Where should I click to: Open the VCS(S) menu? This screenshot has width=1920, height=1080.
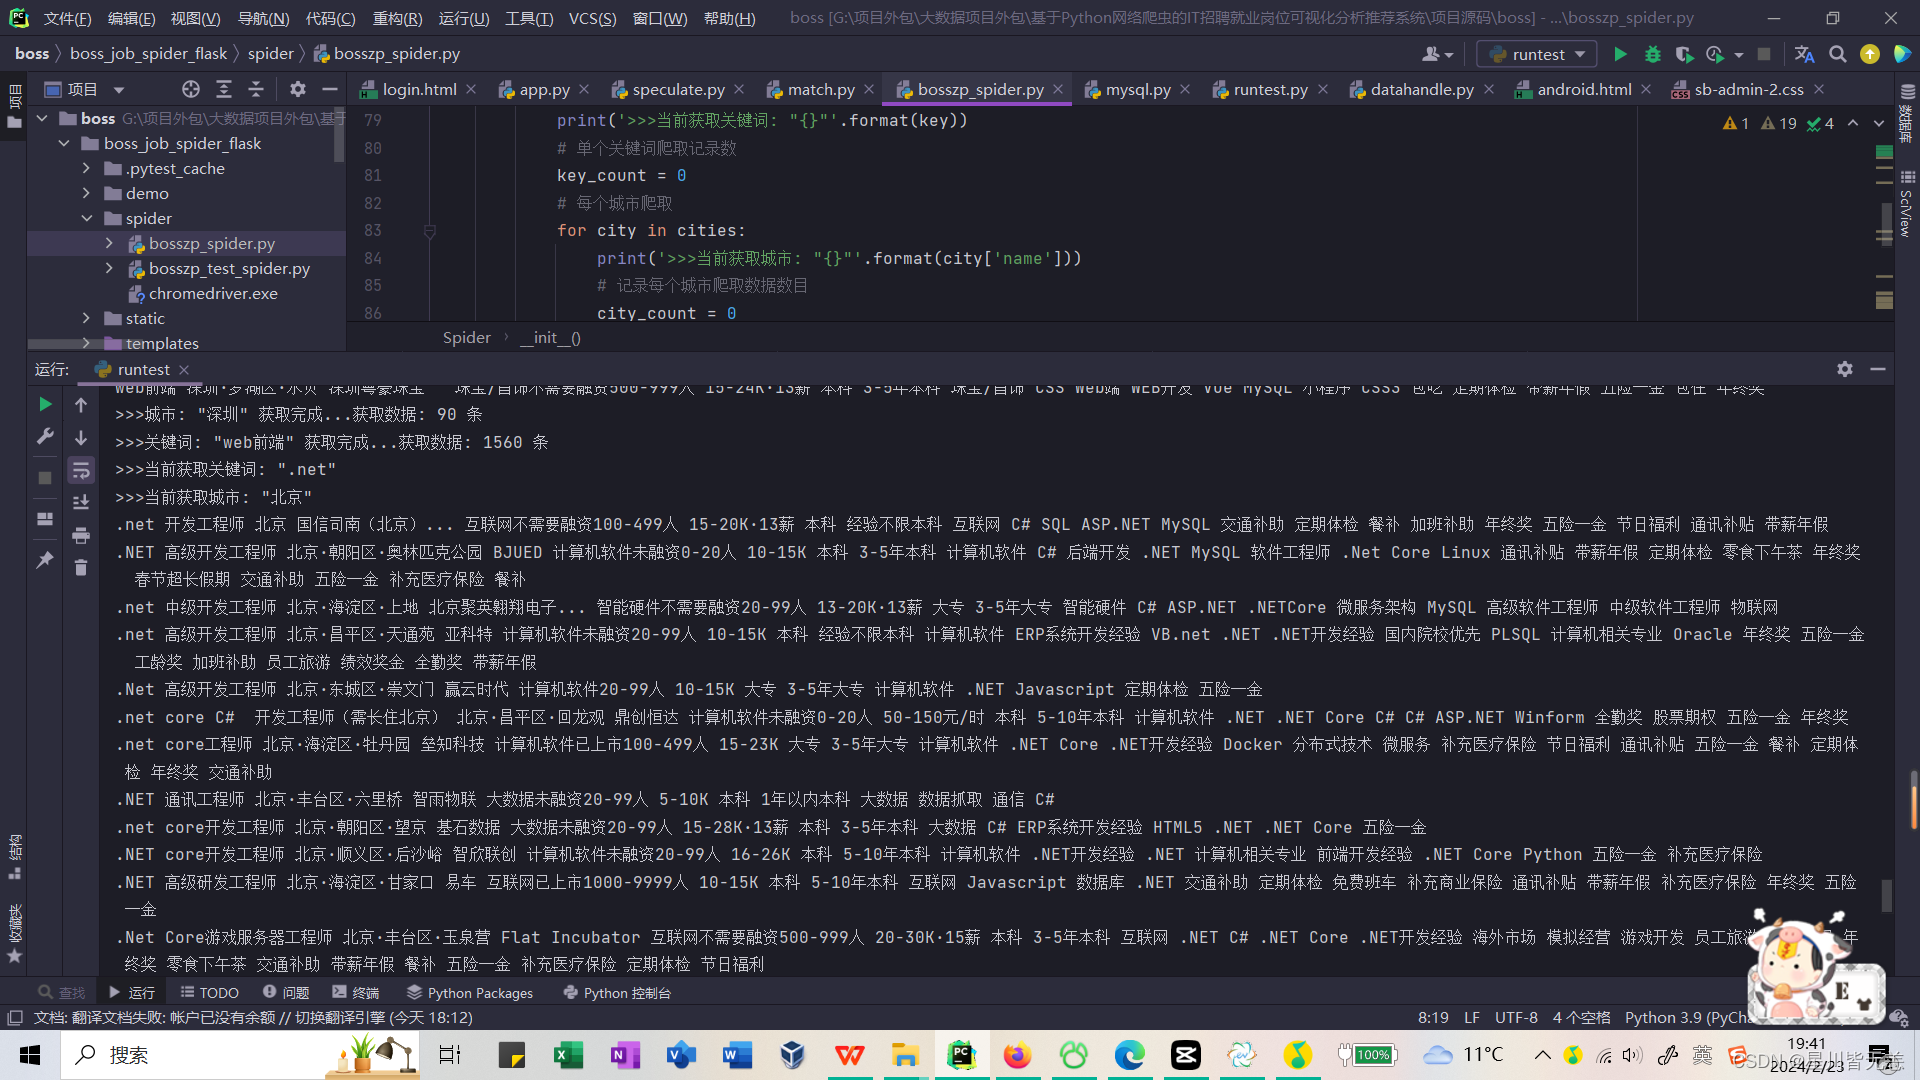[592, 18]
